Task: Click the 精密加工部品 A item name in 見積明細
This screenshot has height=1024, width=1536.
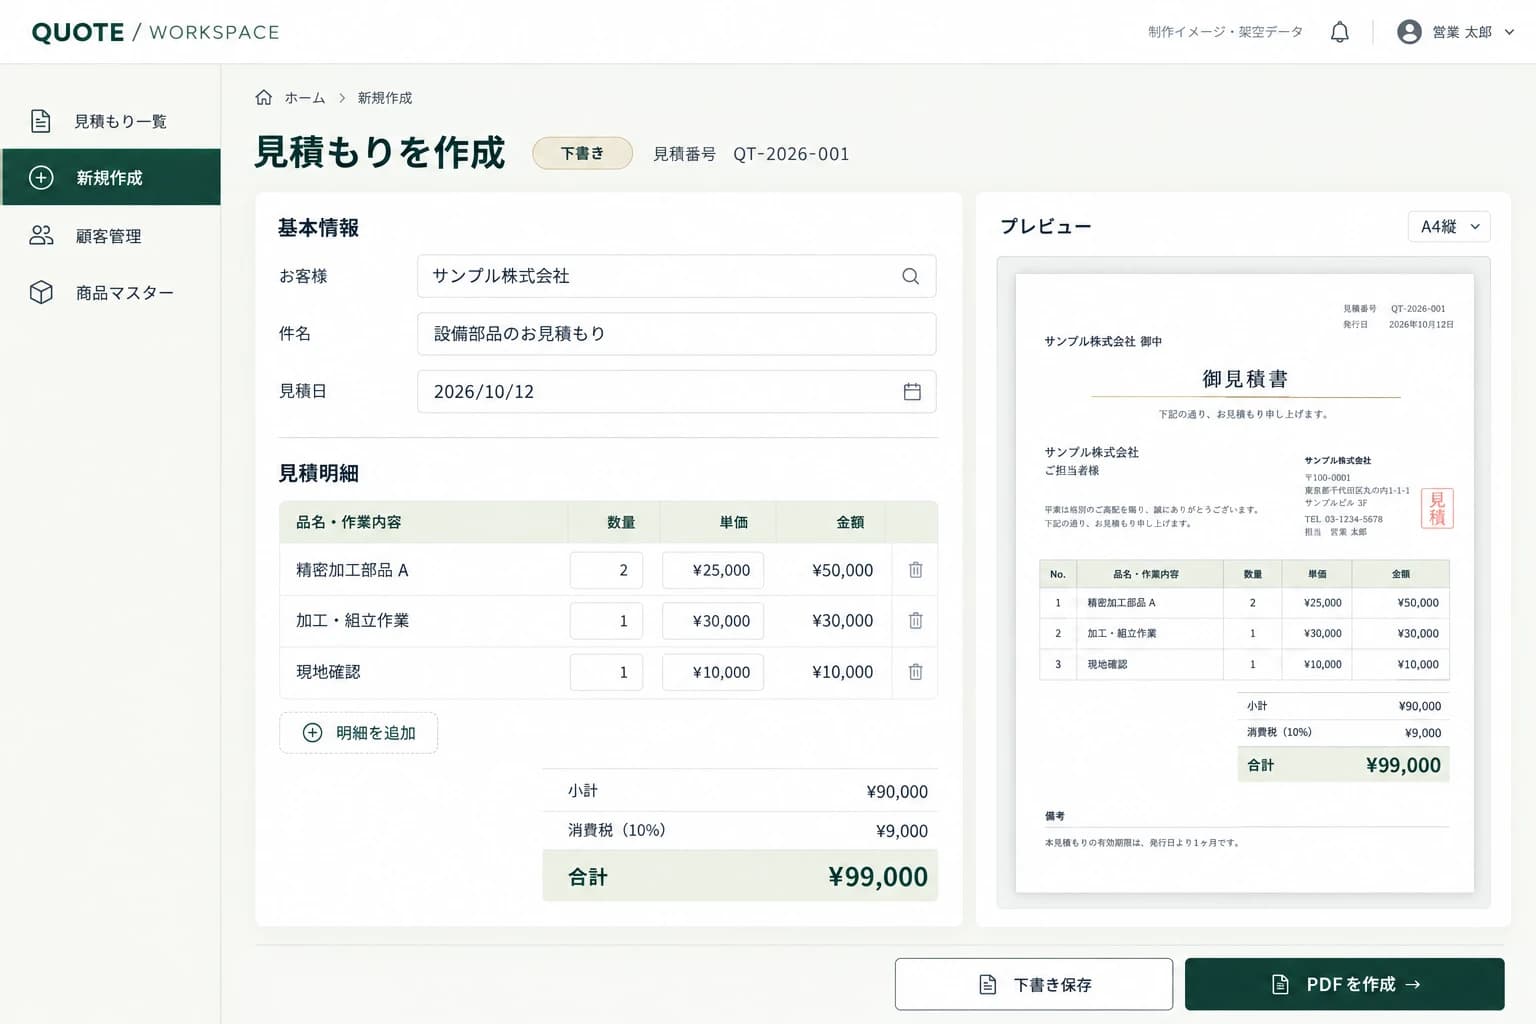Action: tap(352, 570)
